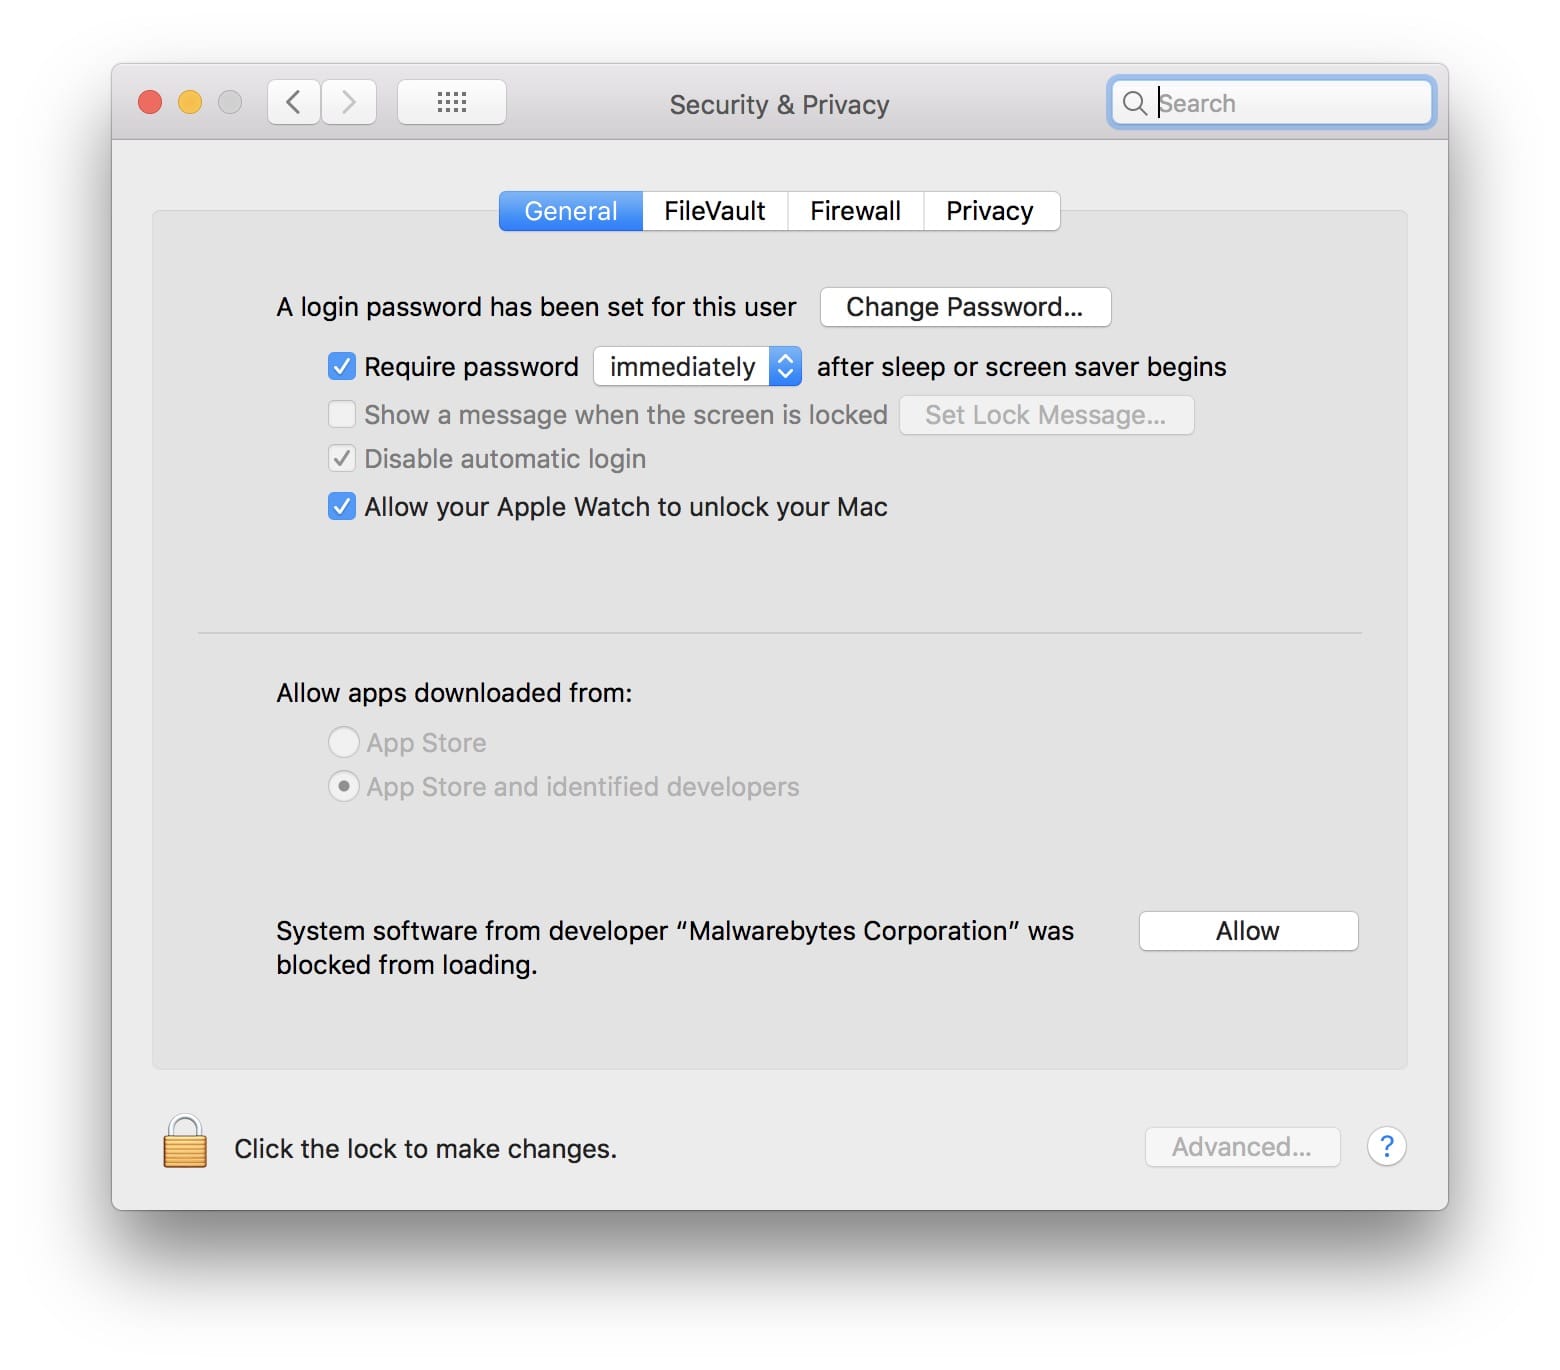This screenshot has width=1560, height=1370.
Task: Select the App Store radio button
Action: pyautogui.click(x=344, y=742)
